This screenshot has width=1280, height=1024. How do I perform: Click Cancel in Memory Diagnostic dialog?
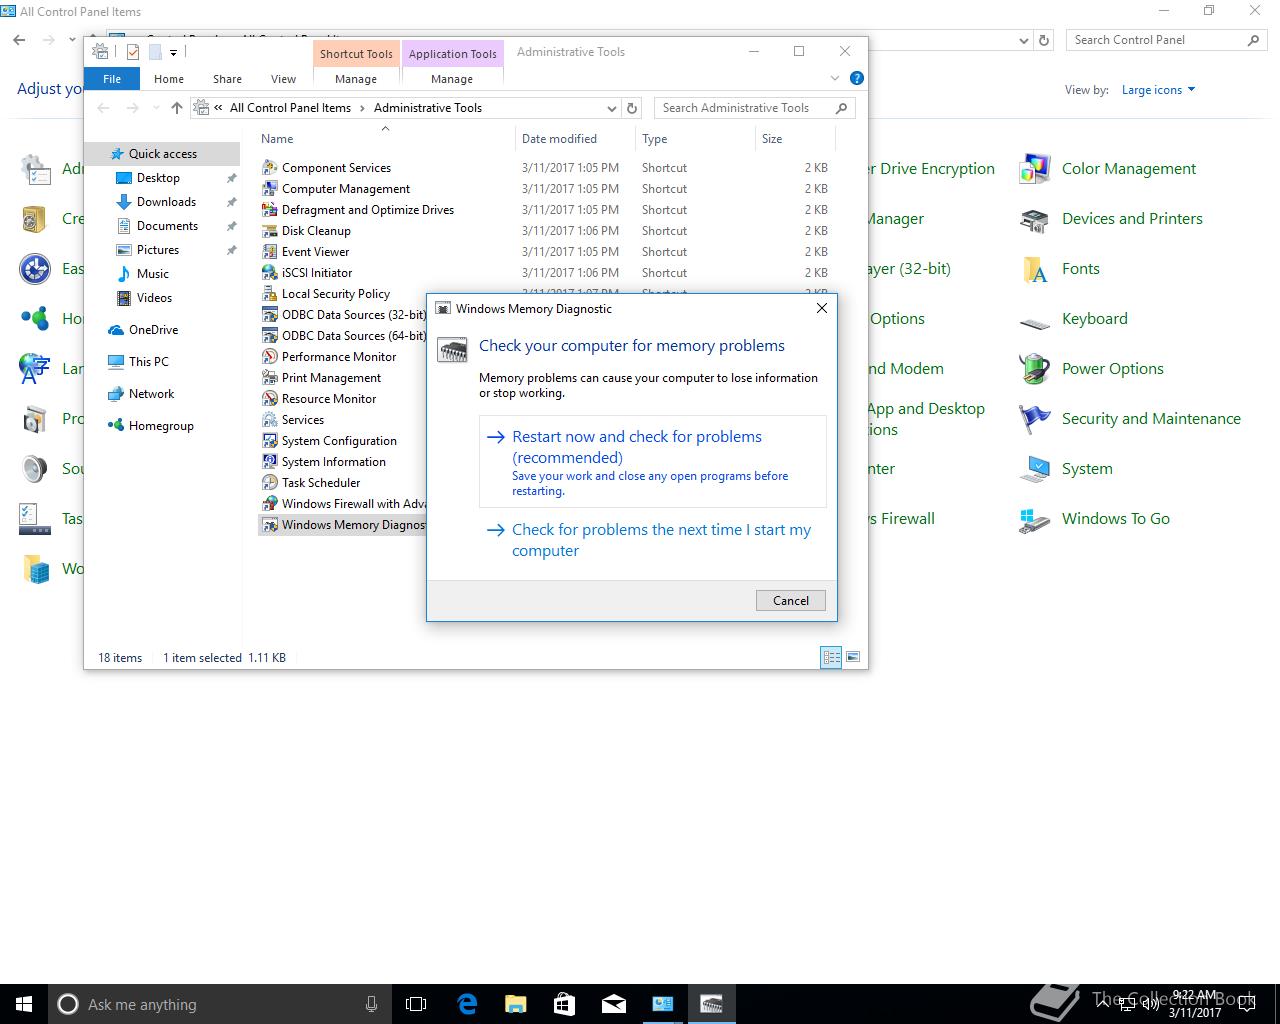point(791,600)
